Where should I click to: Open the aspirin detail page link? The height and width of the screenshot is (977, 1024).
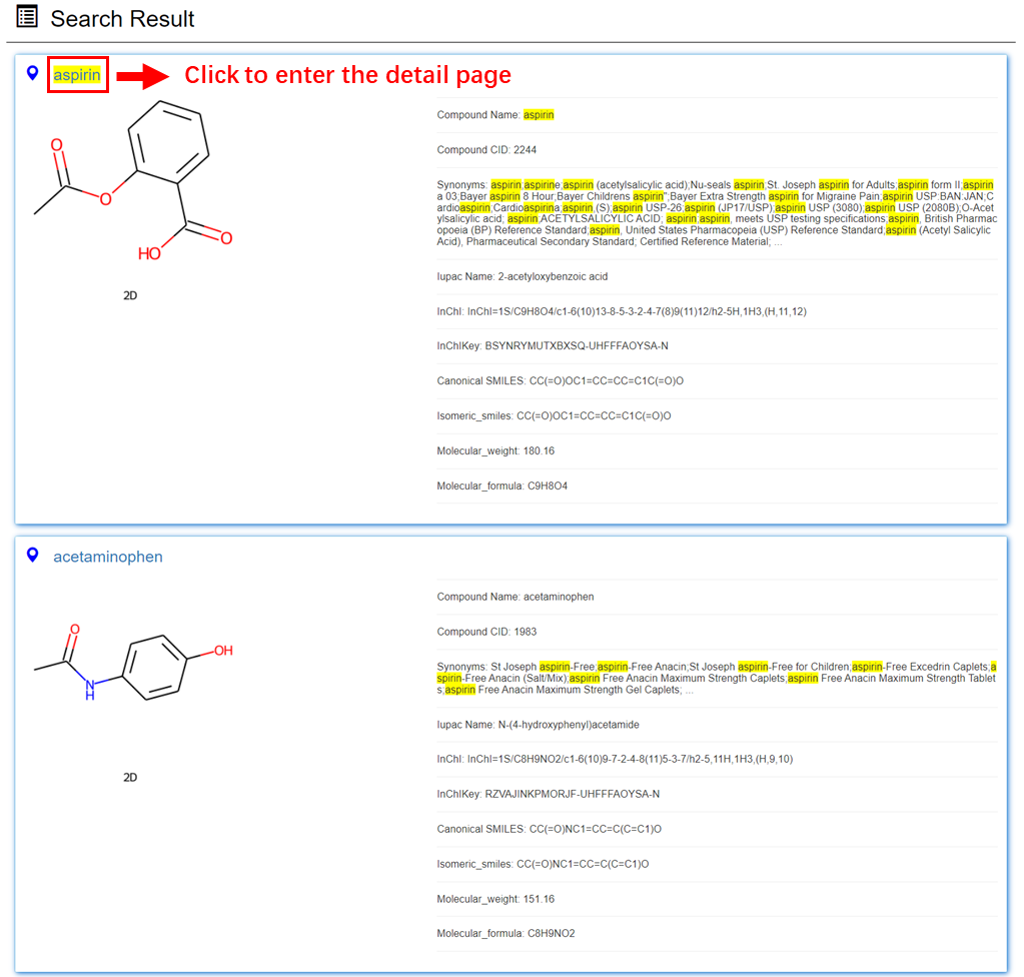coord(77,75)
